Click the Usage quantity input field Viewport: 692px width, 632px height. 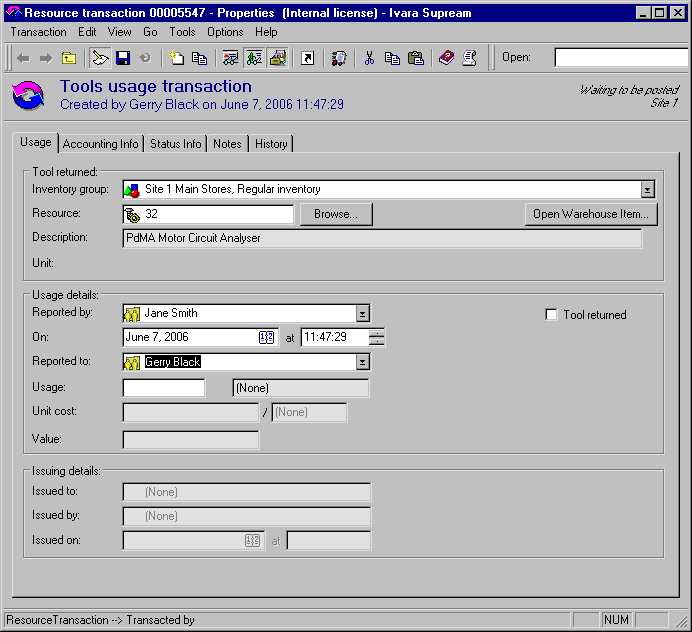(x=164, y=388)
